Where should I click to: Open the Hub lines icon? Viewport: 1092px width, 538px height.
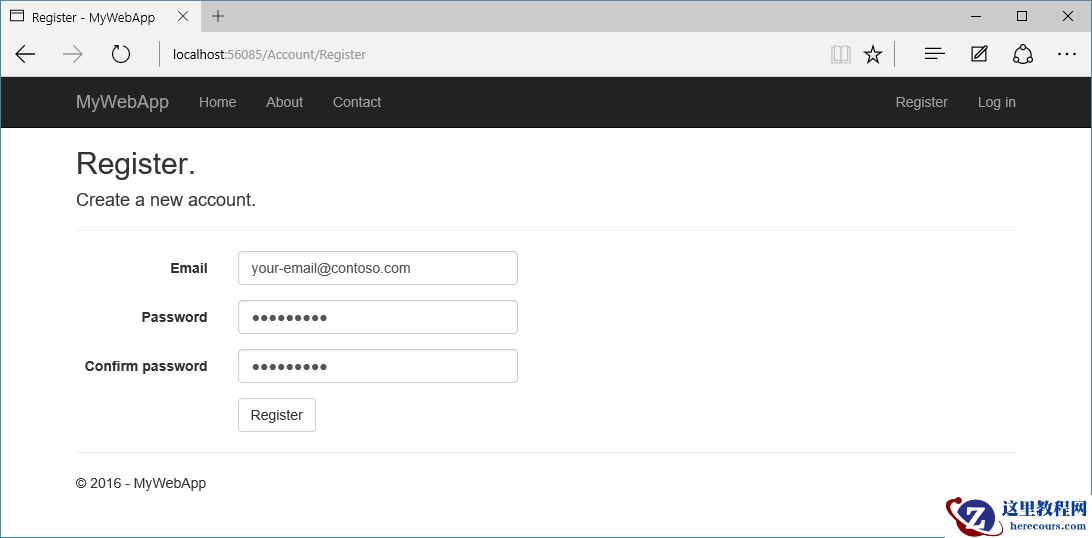(x=934, y=55)
